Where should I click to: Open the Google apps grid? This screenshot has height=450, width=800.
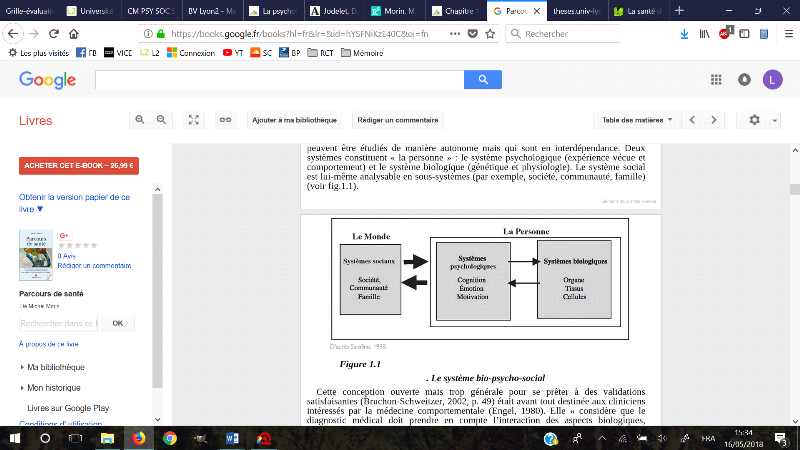click(x=716, y=80)
